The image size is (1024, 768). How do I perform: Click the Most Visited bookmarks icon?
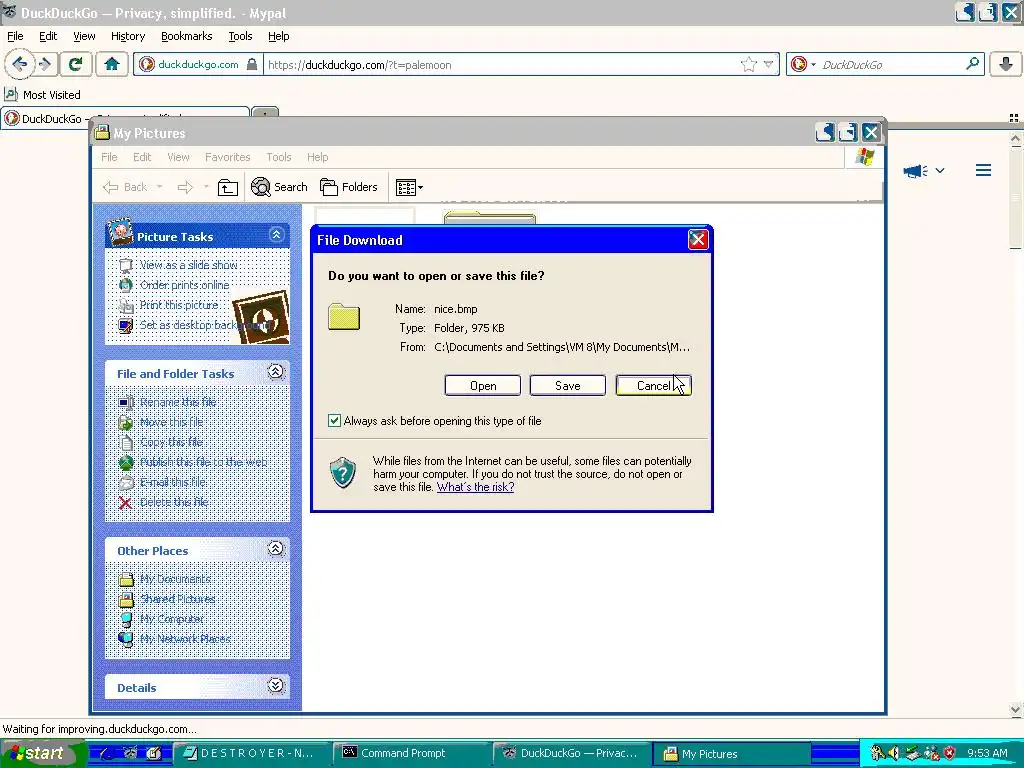tap(10, 95)
